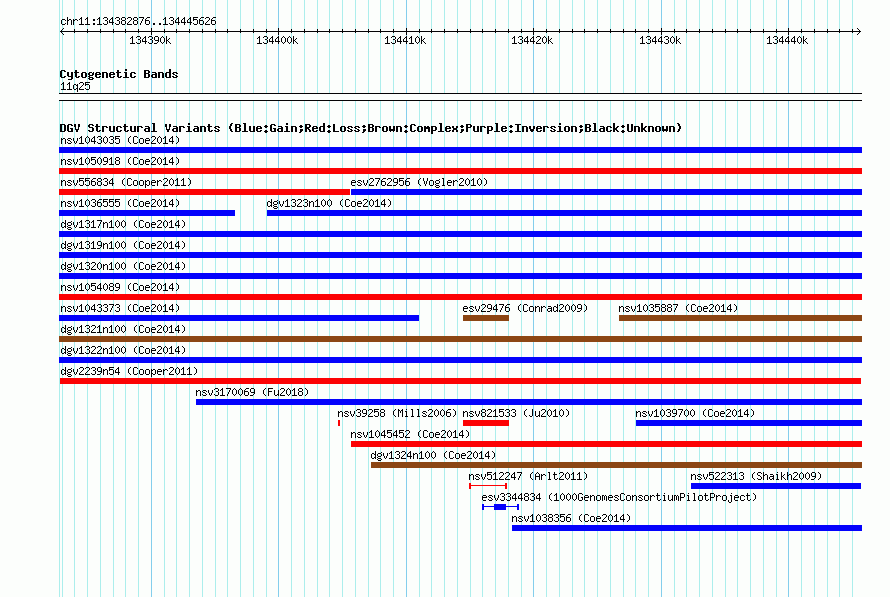
Task: Select dgv1321n100 (Coe2014) label
Action: (x=123, y=329)
